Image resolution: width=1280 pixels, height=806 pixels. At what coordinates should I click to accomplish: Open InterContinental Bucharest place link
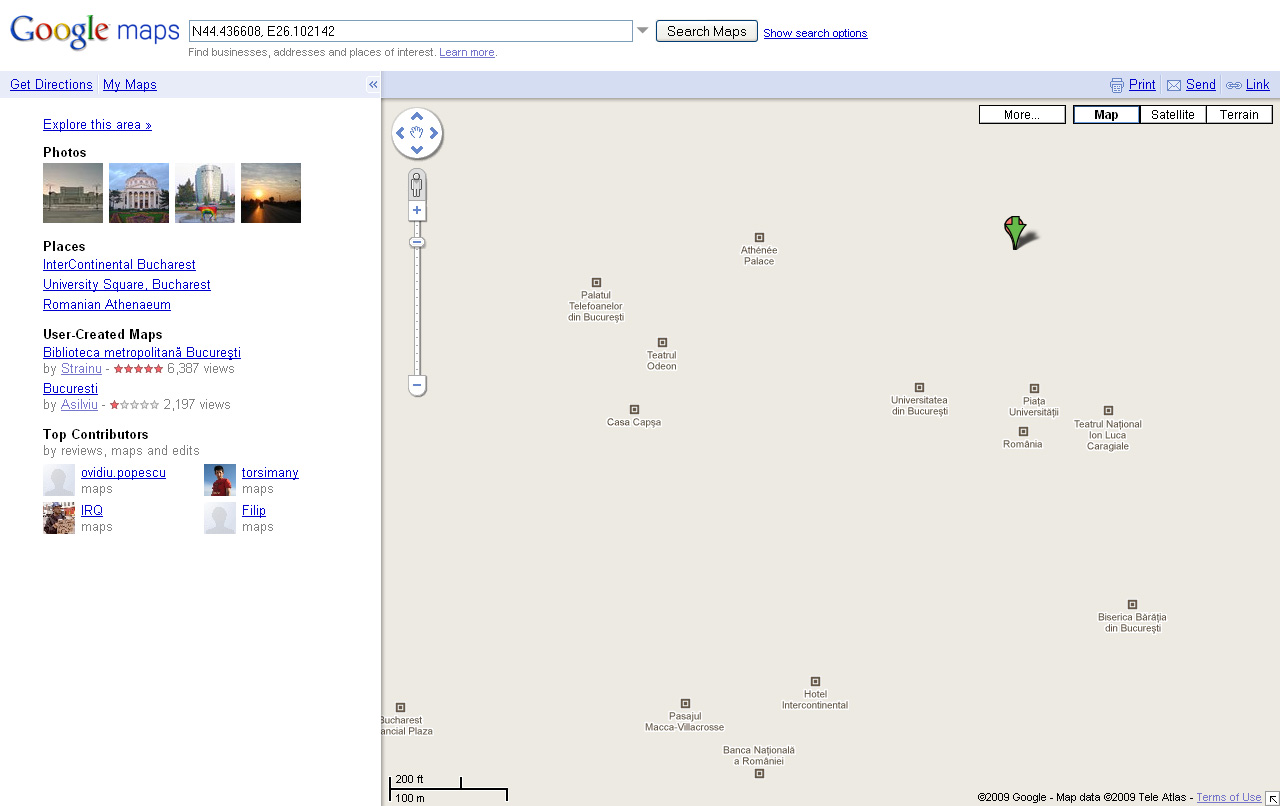[119, 265]
